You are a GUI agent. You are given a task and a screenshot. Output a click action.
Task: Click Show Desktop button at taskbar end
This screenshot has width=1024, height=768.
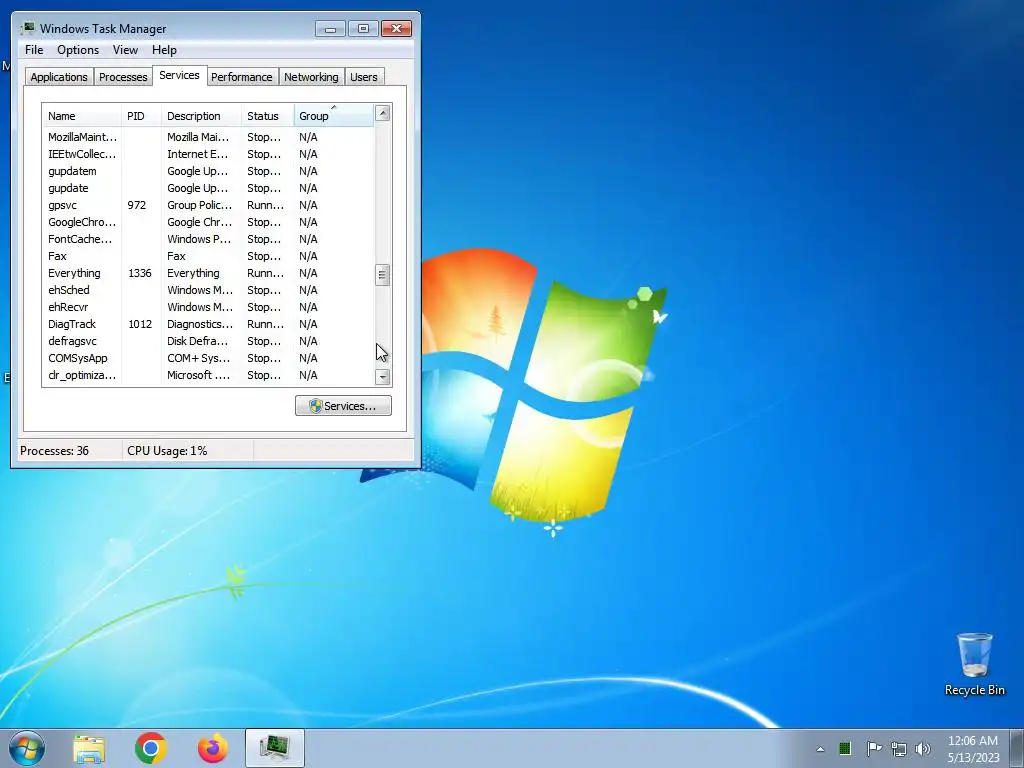1017,748
